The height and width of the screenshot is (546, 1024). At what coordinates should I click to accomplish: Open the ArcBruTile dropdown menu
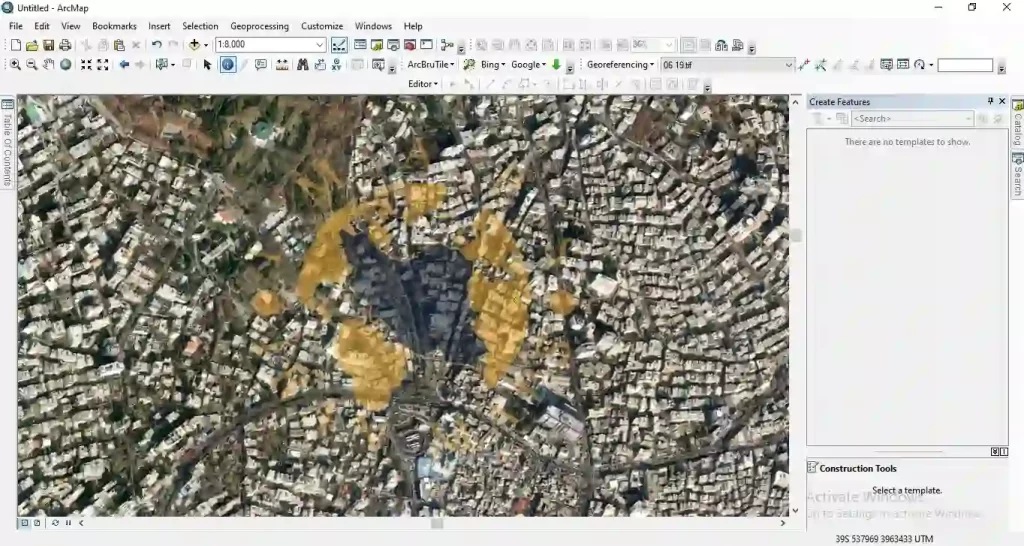coord(430,65)
